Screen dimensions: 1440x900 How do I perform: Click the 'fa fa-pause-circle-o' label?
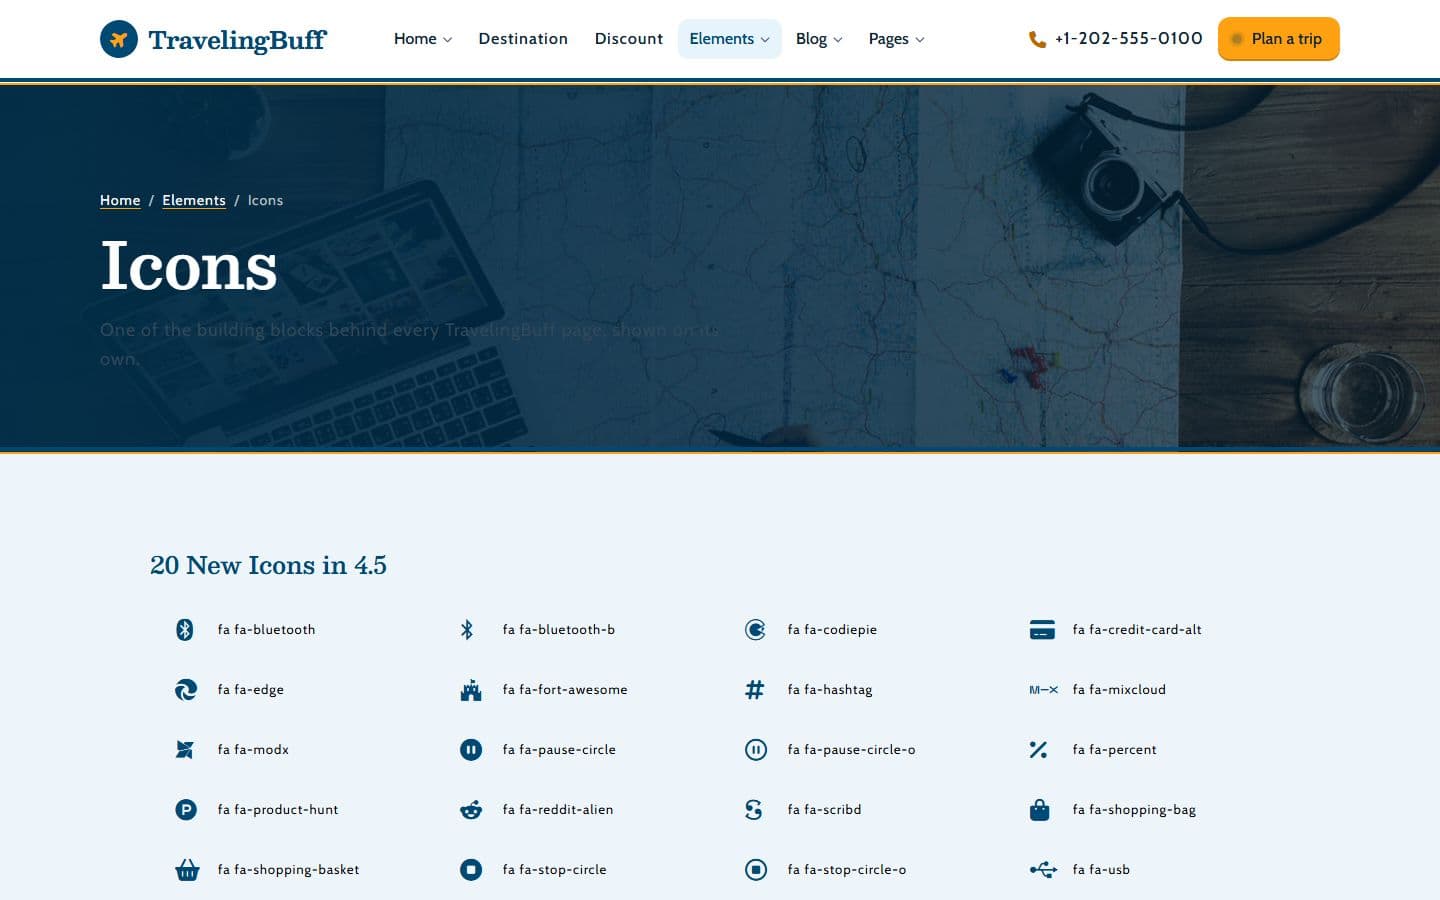coord(851,749)
